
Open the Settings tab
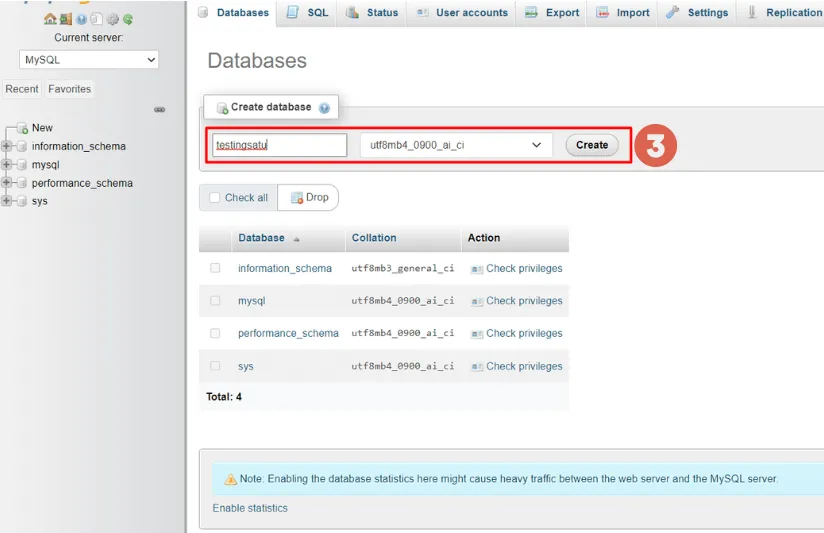697,13
